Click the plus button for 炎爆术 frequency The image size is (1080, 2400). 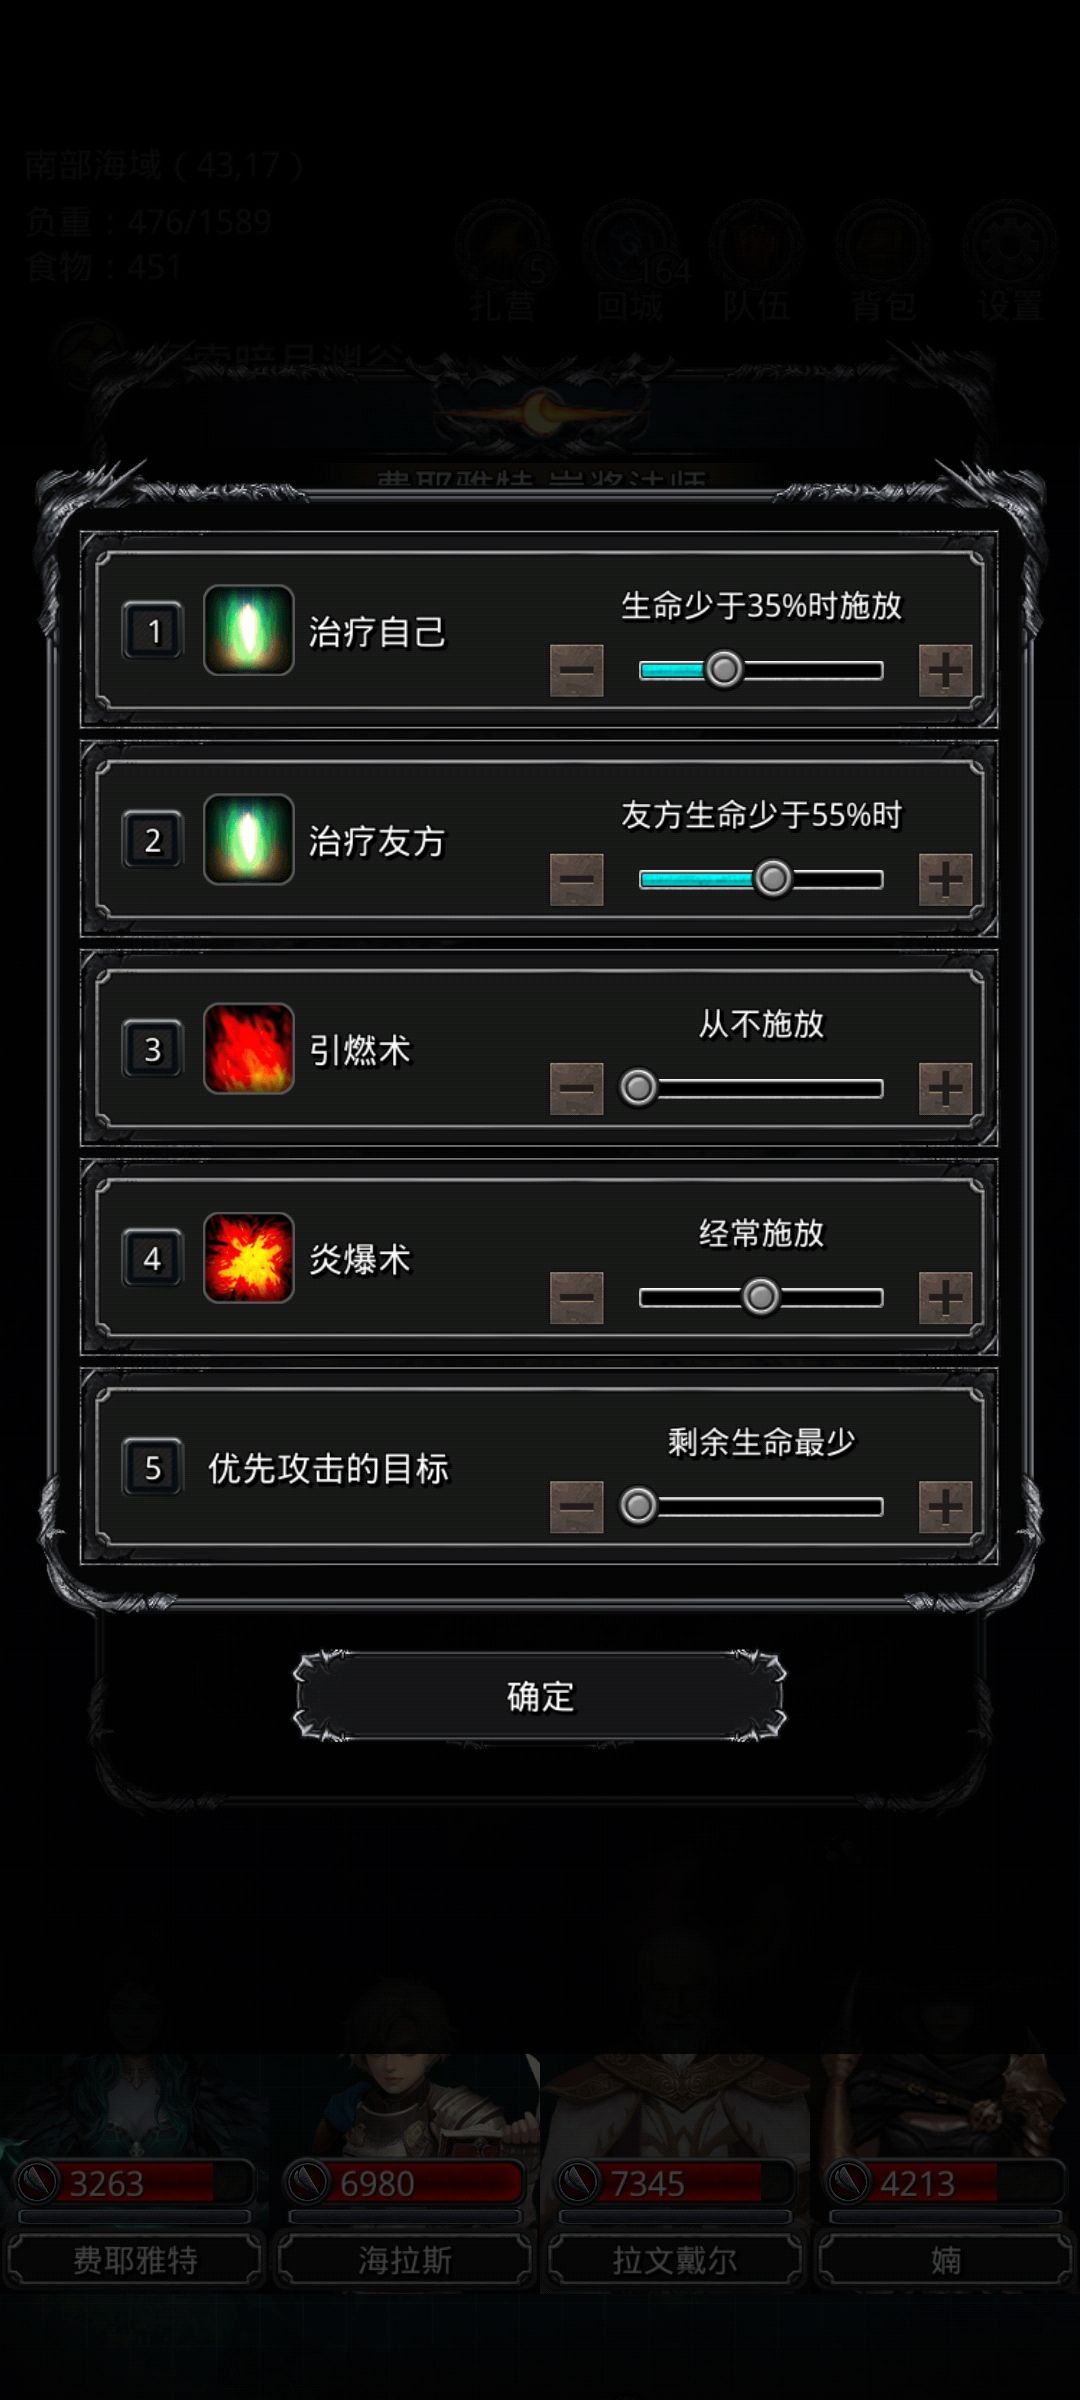pos(945,1297)
